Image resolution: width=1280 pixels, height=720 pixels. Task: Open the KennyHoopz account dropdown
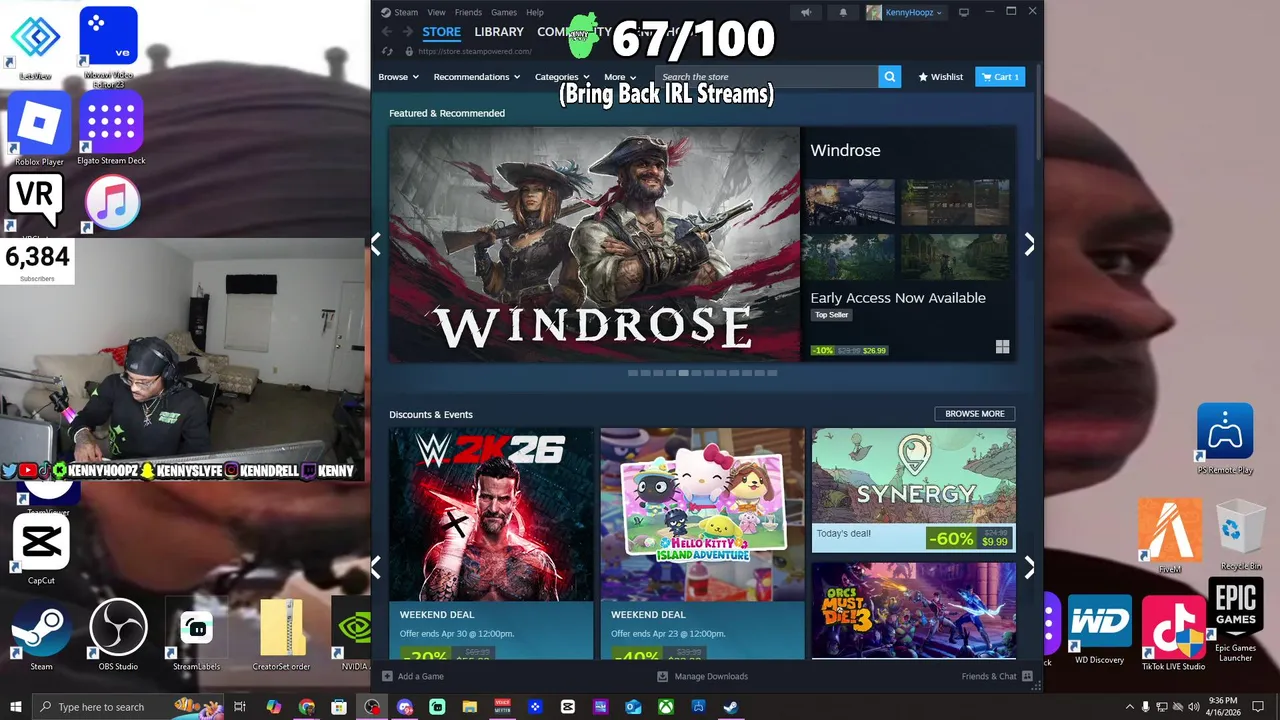pos(904,13)
